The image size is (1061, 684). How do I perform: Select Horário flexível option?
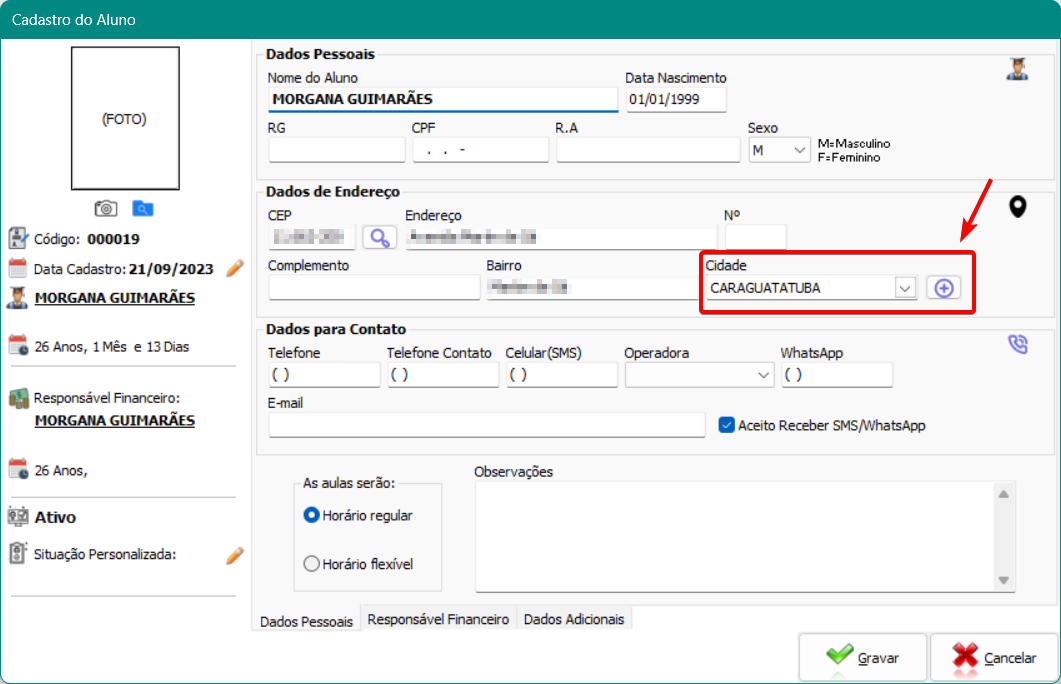click(x=311, y=564)
